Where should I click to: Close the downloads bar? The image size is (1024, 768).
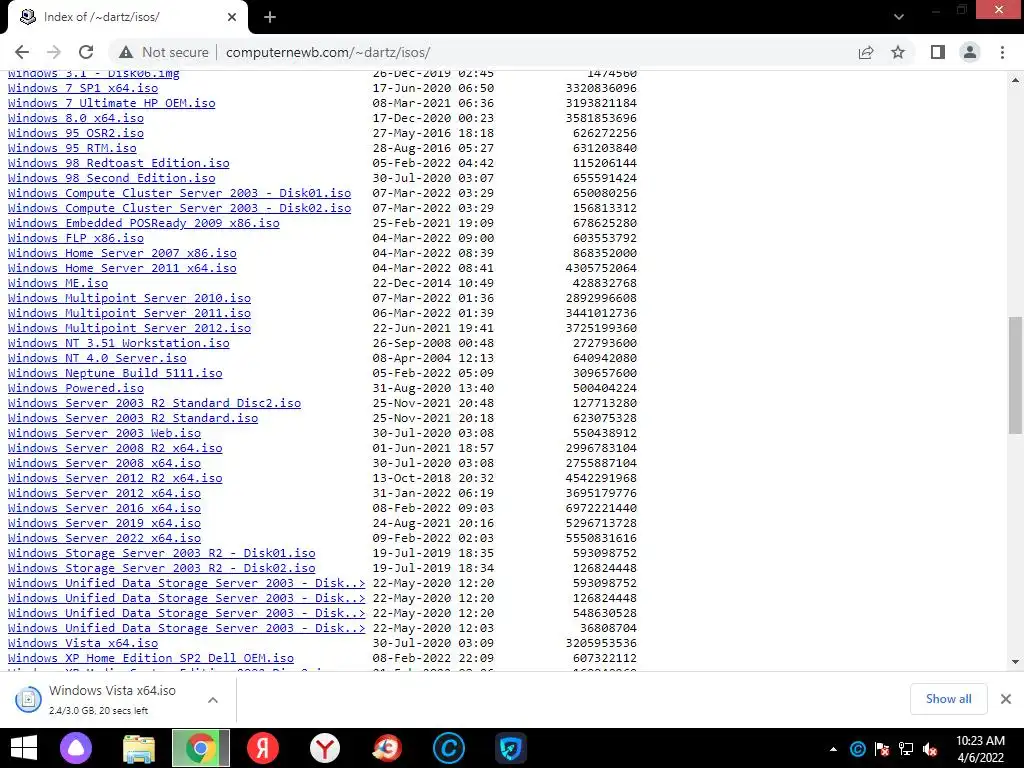click(1006, 699)
